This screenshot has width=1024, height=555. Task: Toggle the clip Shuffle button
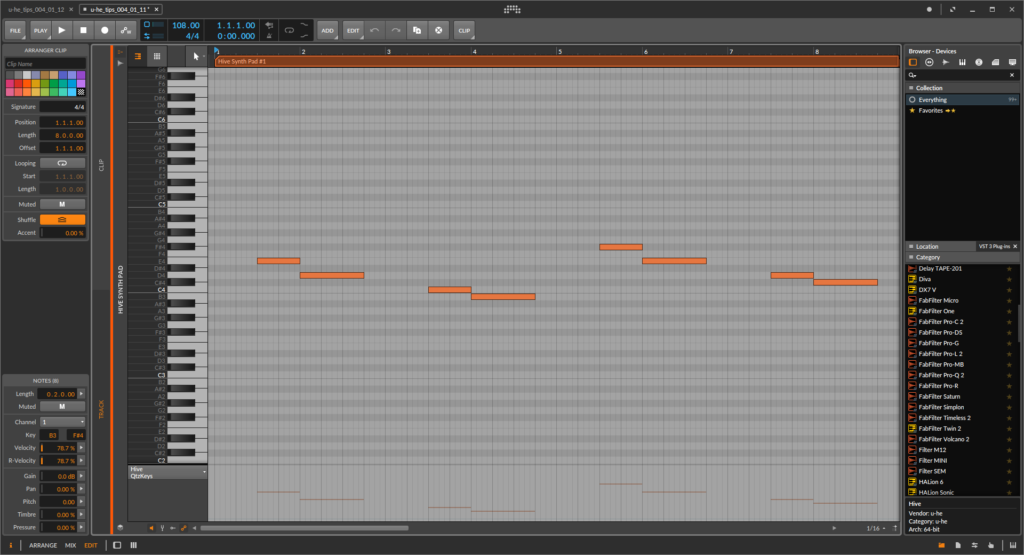62,219
